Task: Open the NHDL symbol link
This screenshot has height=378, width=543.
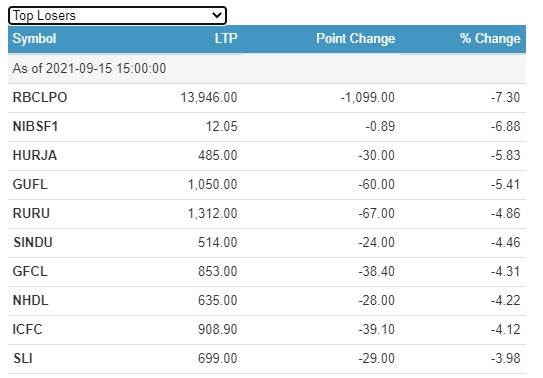Action: pyautogui.click(x=30, y=300)
